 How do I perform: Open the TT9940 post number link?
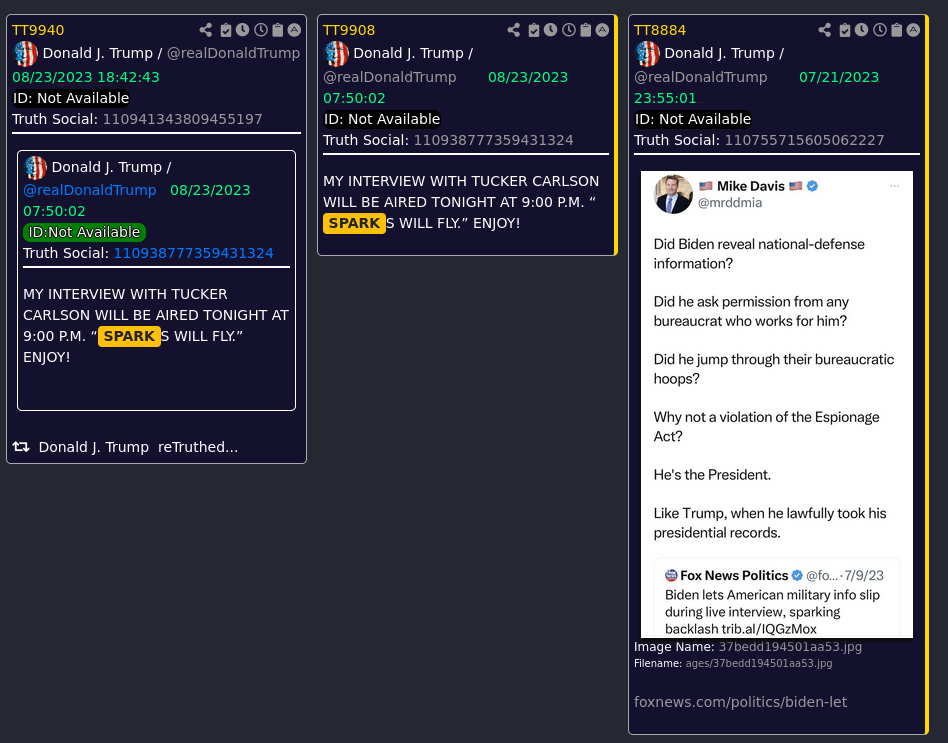click(38, 30)
